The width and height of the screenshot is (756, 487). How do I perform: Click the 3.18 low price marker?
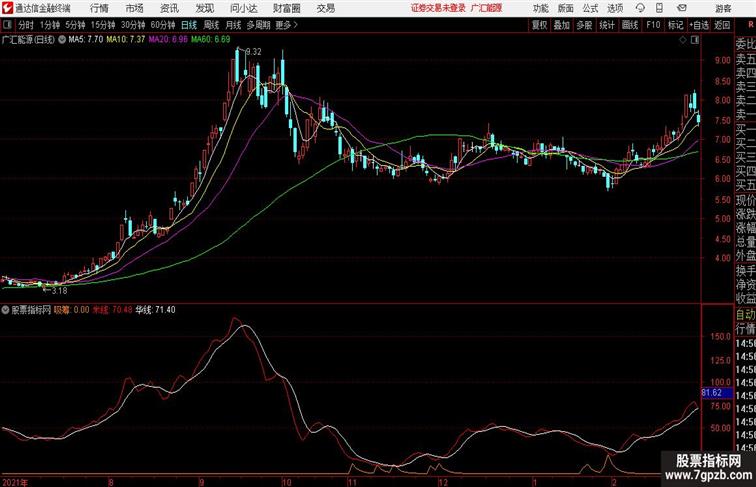click(x=59, y=291)
